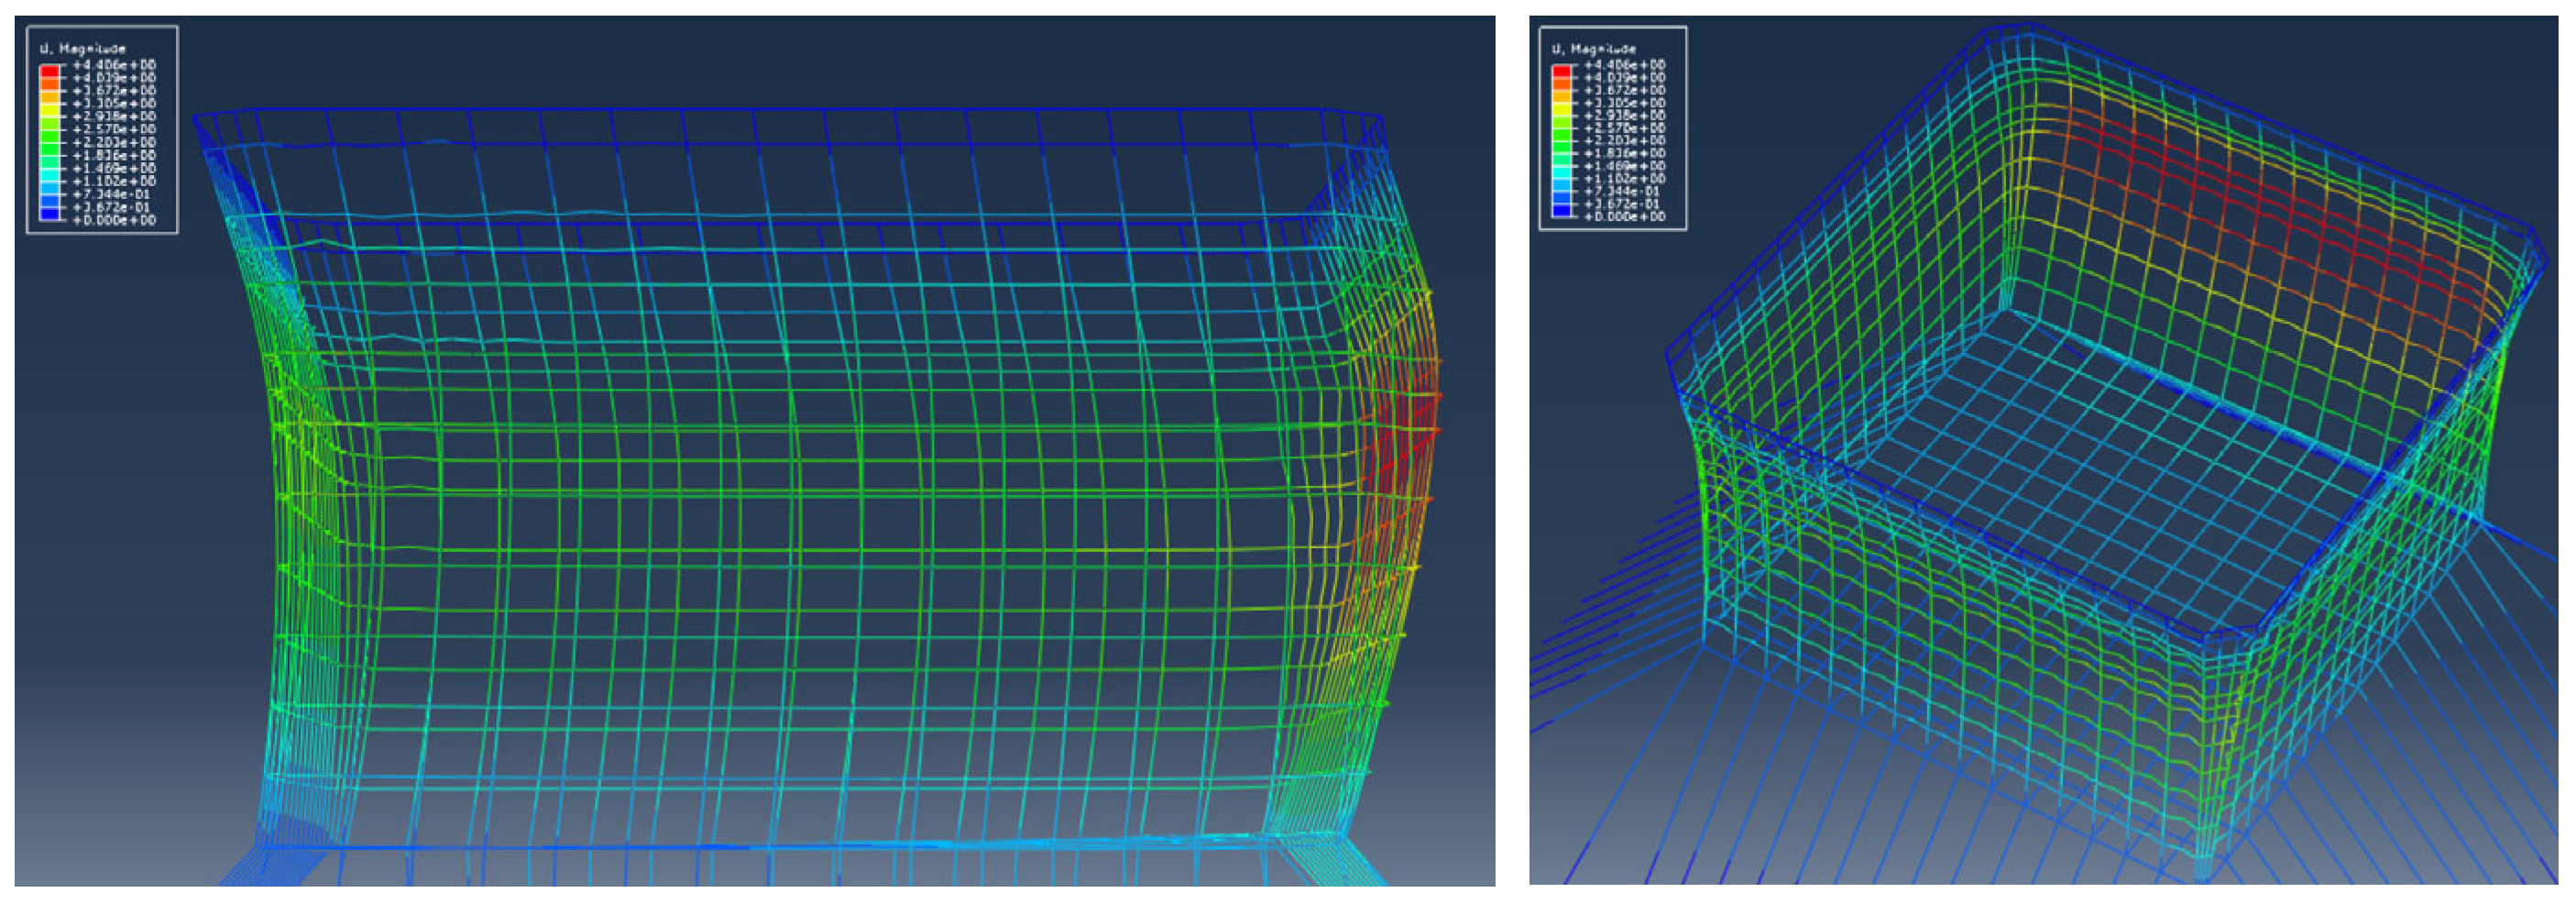Select the +4.406e+00 value in left legend
The height and width of the screenshot is (904, 2576).
pyautogui.click(x=113, y=65)
